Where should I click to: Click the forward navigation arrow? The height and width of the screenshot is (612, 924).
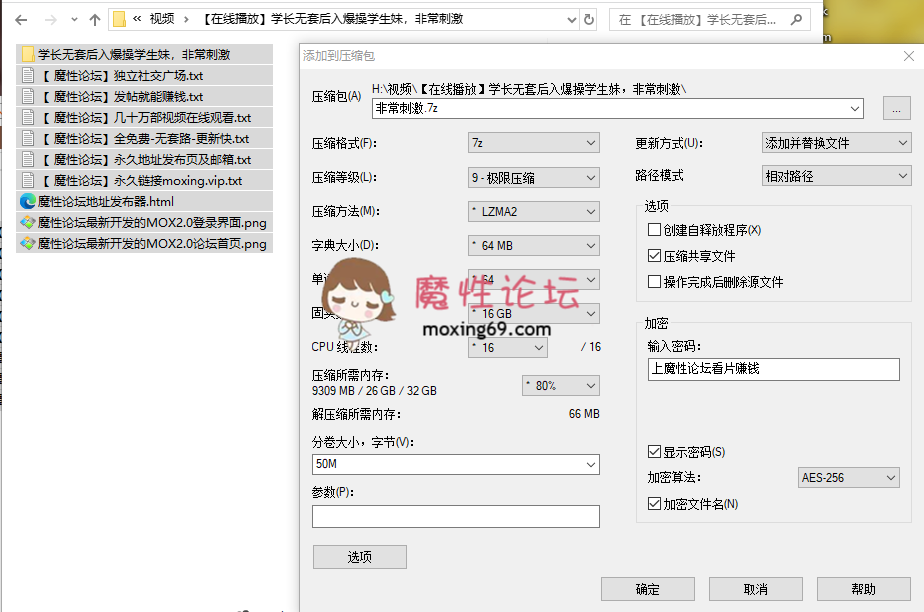point(50,19)
